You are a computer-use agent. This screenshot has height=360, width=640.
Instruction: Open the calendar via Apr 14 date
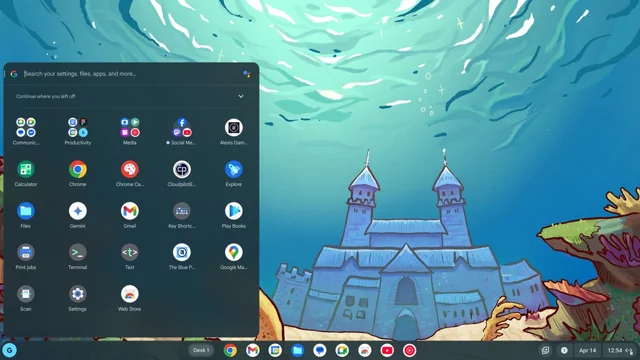pos(587,350)
